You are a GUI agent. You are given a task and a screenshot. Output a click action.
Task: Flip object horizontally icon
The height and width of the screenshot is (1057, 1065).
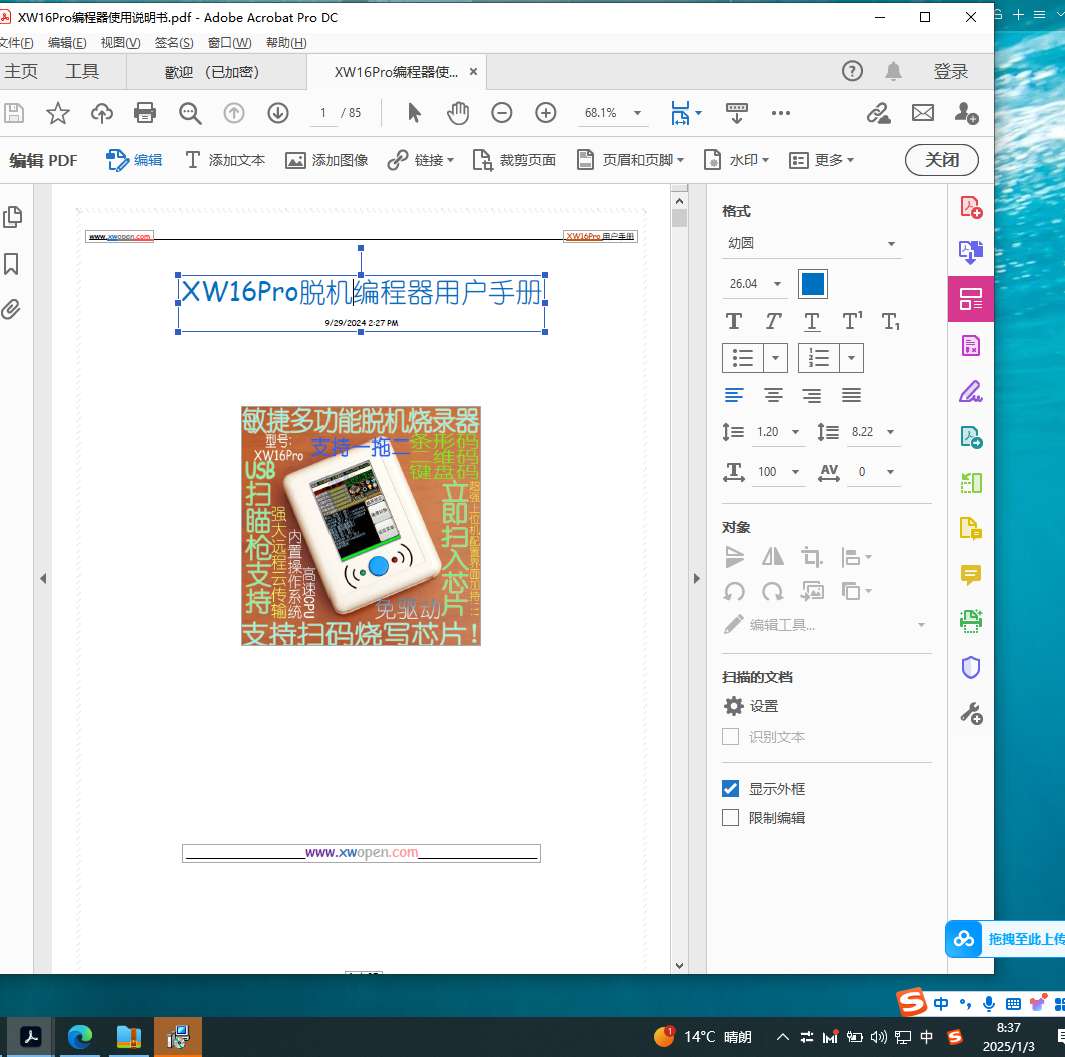[773, 557]
